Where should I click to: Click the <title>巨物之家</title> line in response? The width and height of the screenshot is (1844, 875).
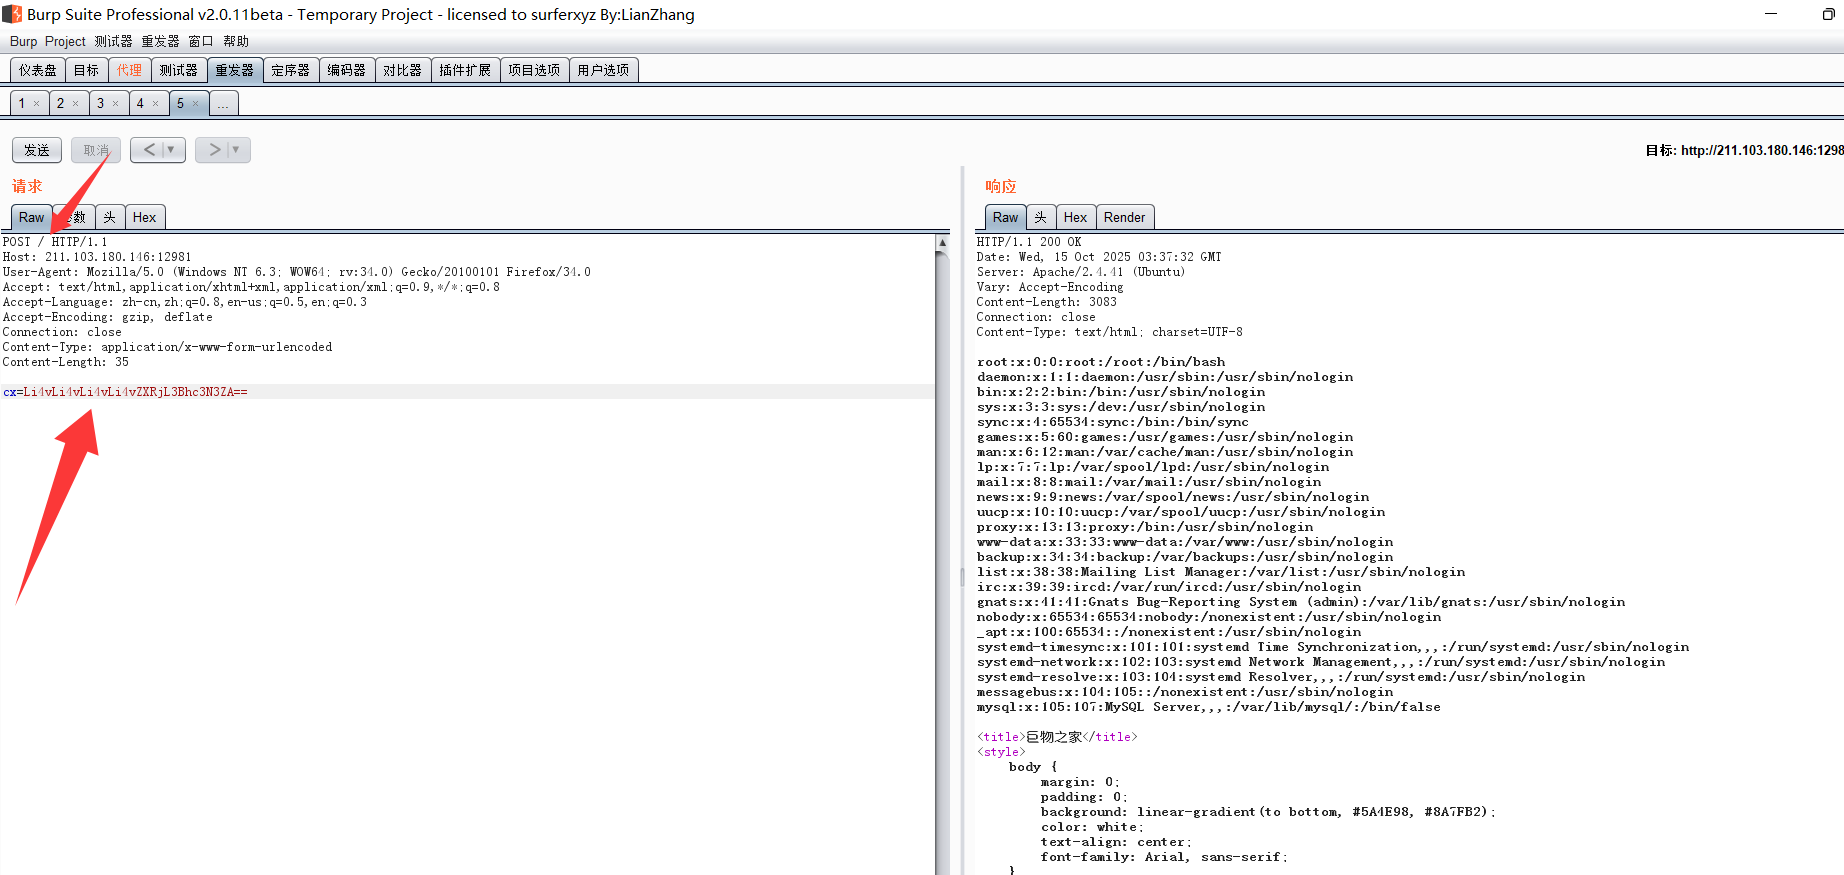(x=1057, y=737)
